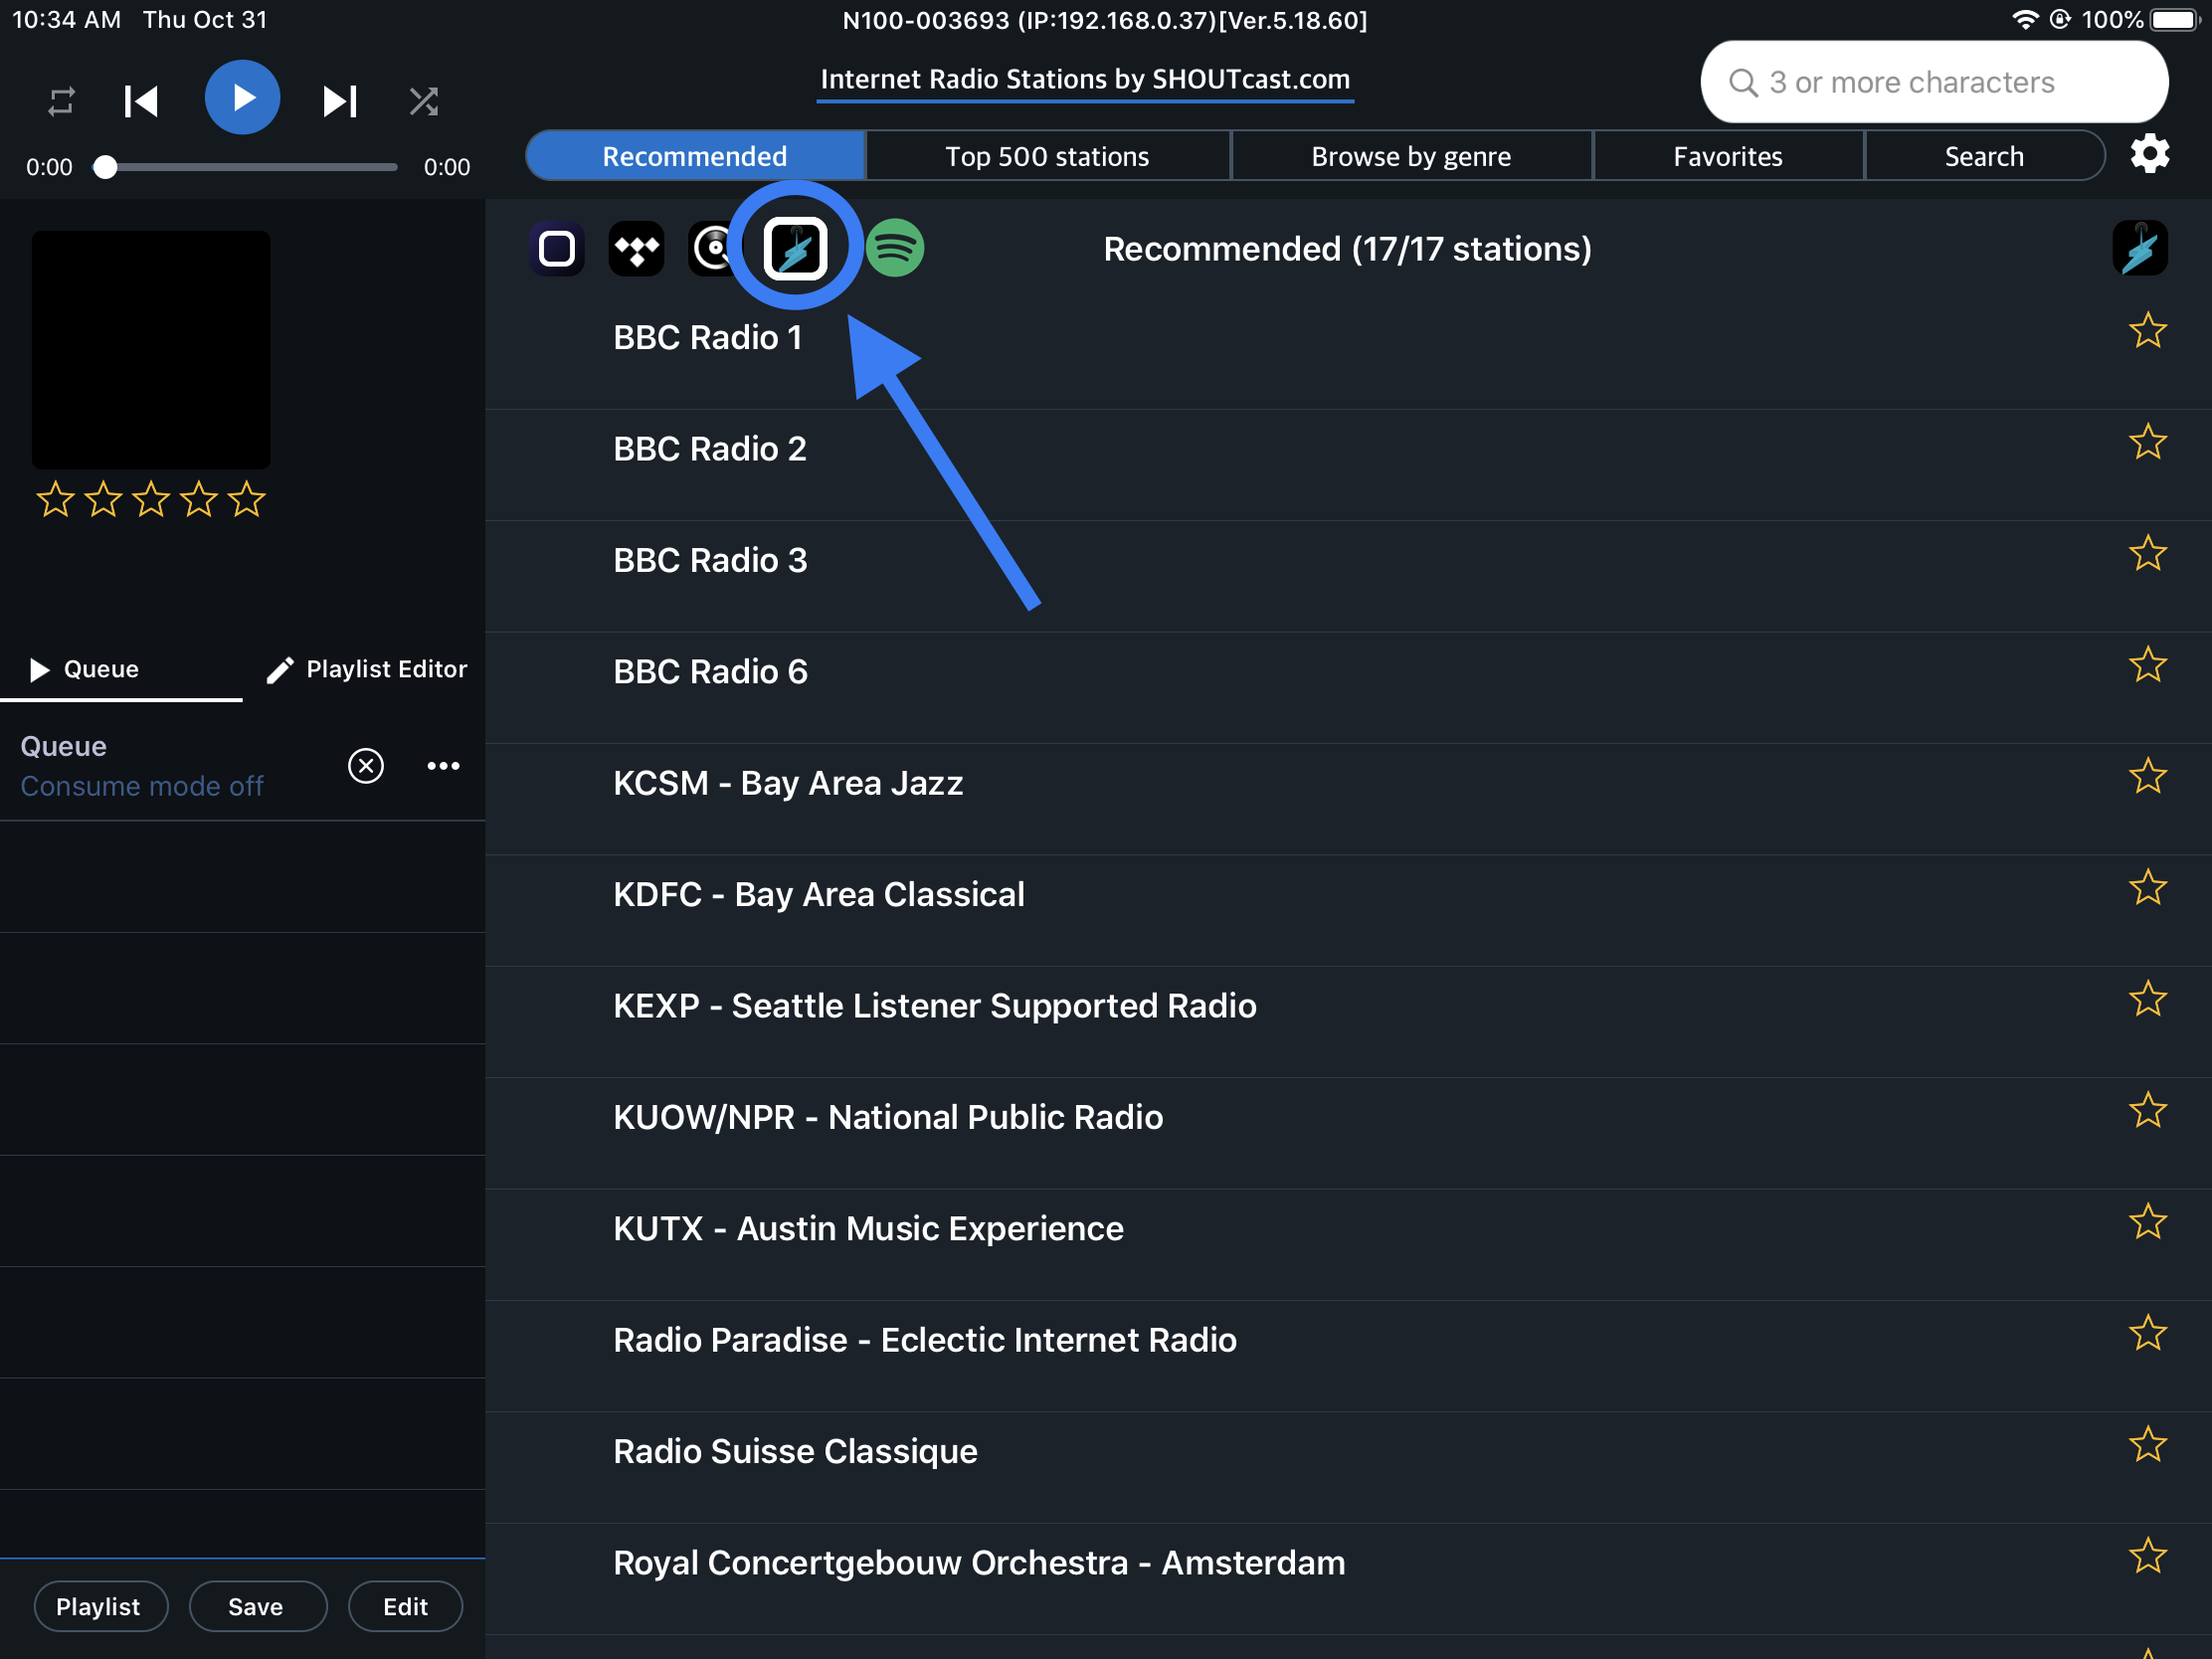Favorite BBC Radio 6 with its star
The height and width of the screenshot is (1659, 2212).
[2147, 665]
